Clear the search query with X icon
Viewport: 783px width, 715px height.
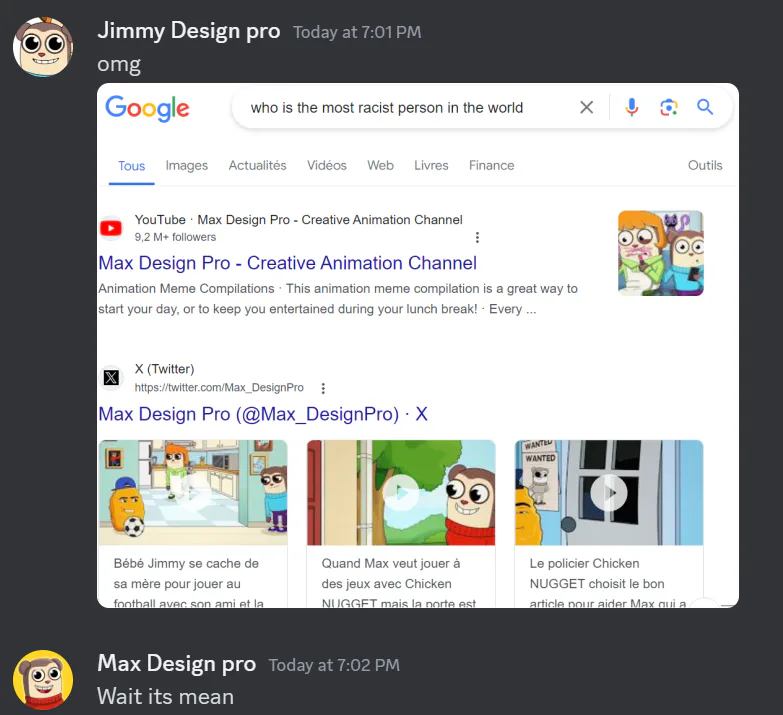pos(586,107)
